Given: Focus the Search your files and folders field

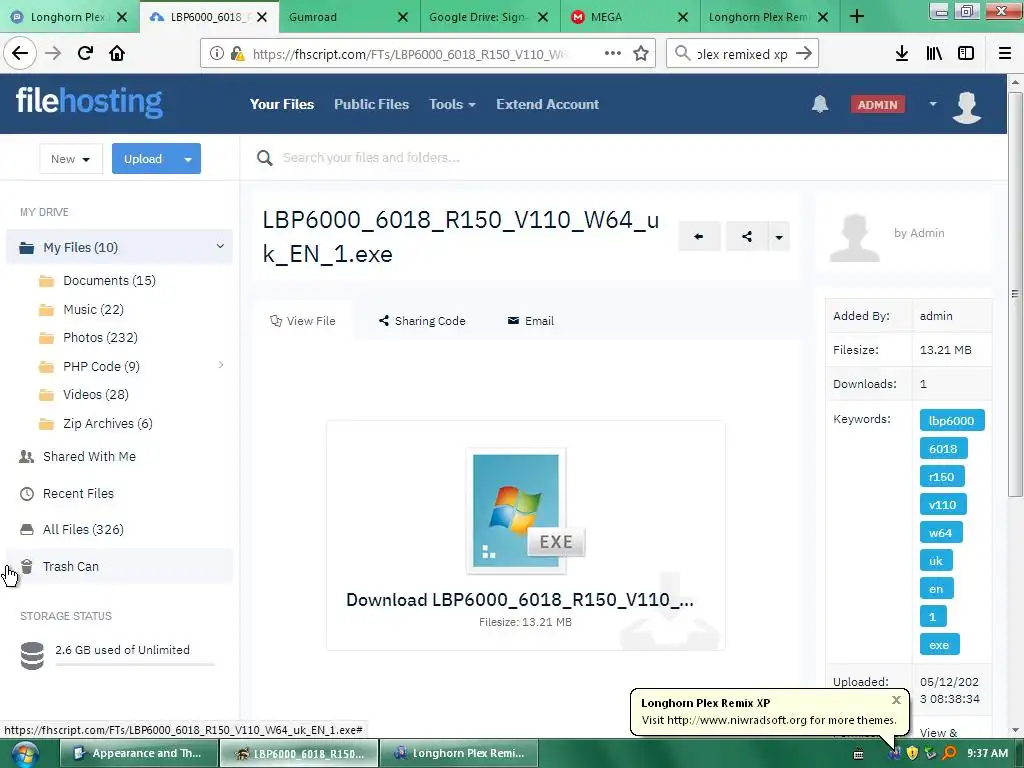Looking at the screenshot, I should click(371, 157).
